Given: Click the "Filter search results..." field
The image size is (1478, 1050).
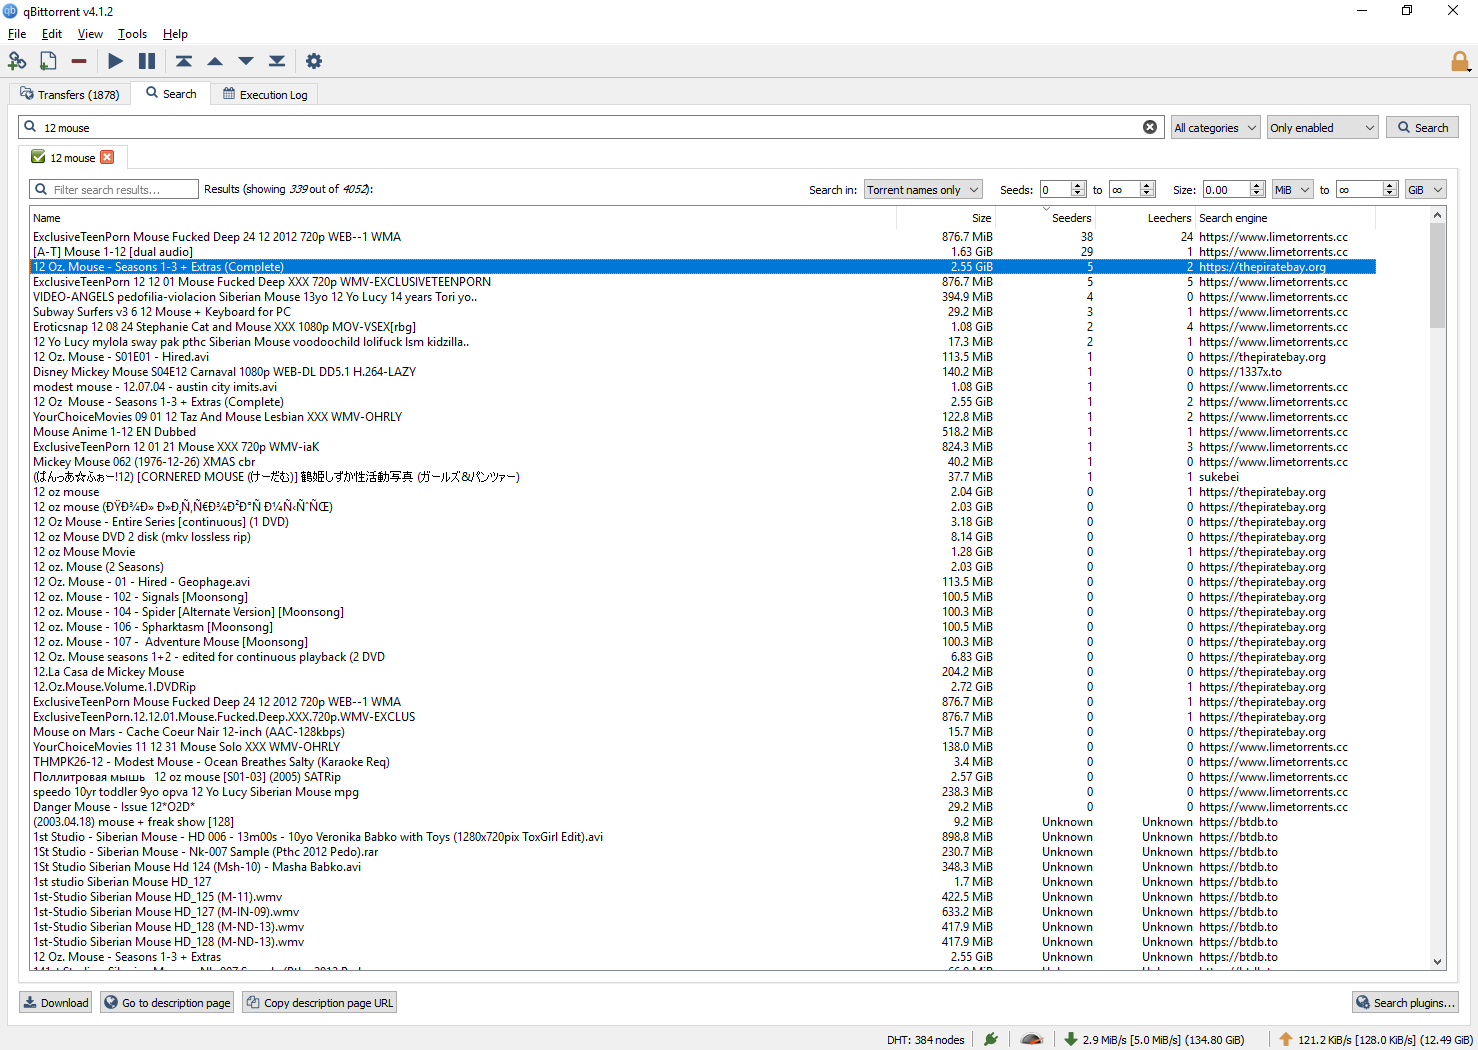Looking at the screenshot, I should click(114, 190).
